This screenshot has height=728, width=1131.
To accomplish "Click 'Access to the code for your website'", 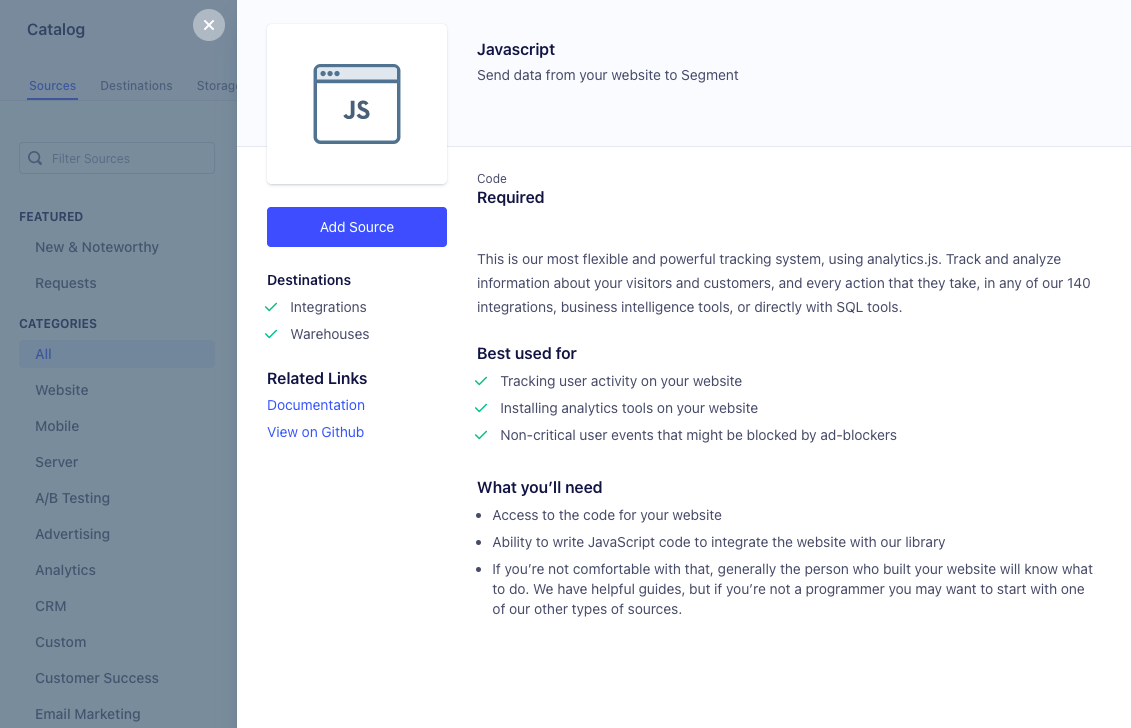I will [x=607, y=515].
